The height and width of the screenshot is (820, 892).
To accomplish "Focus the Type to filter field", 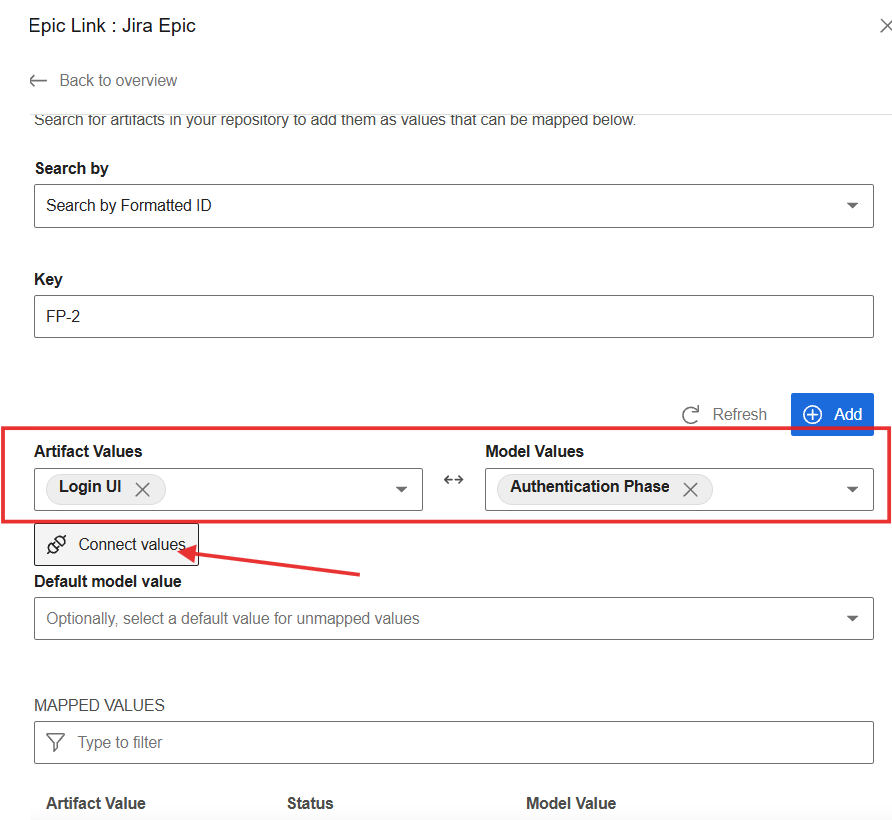I will [x=470, y=742].
